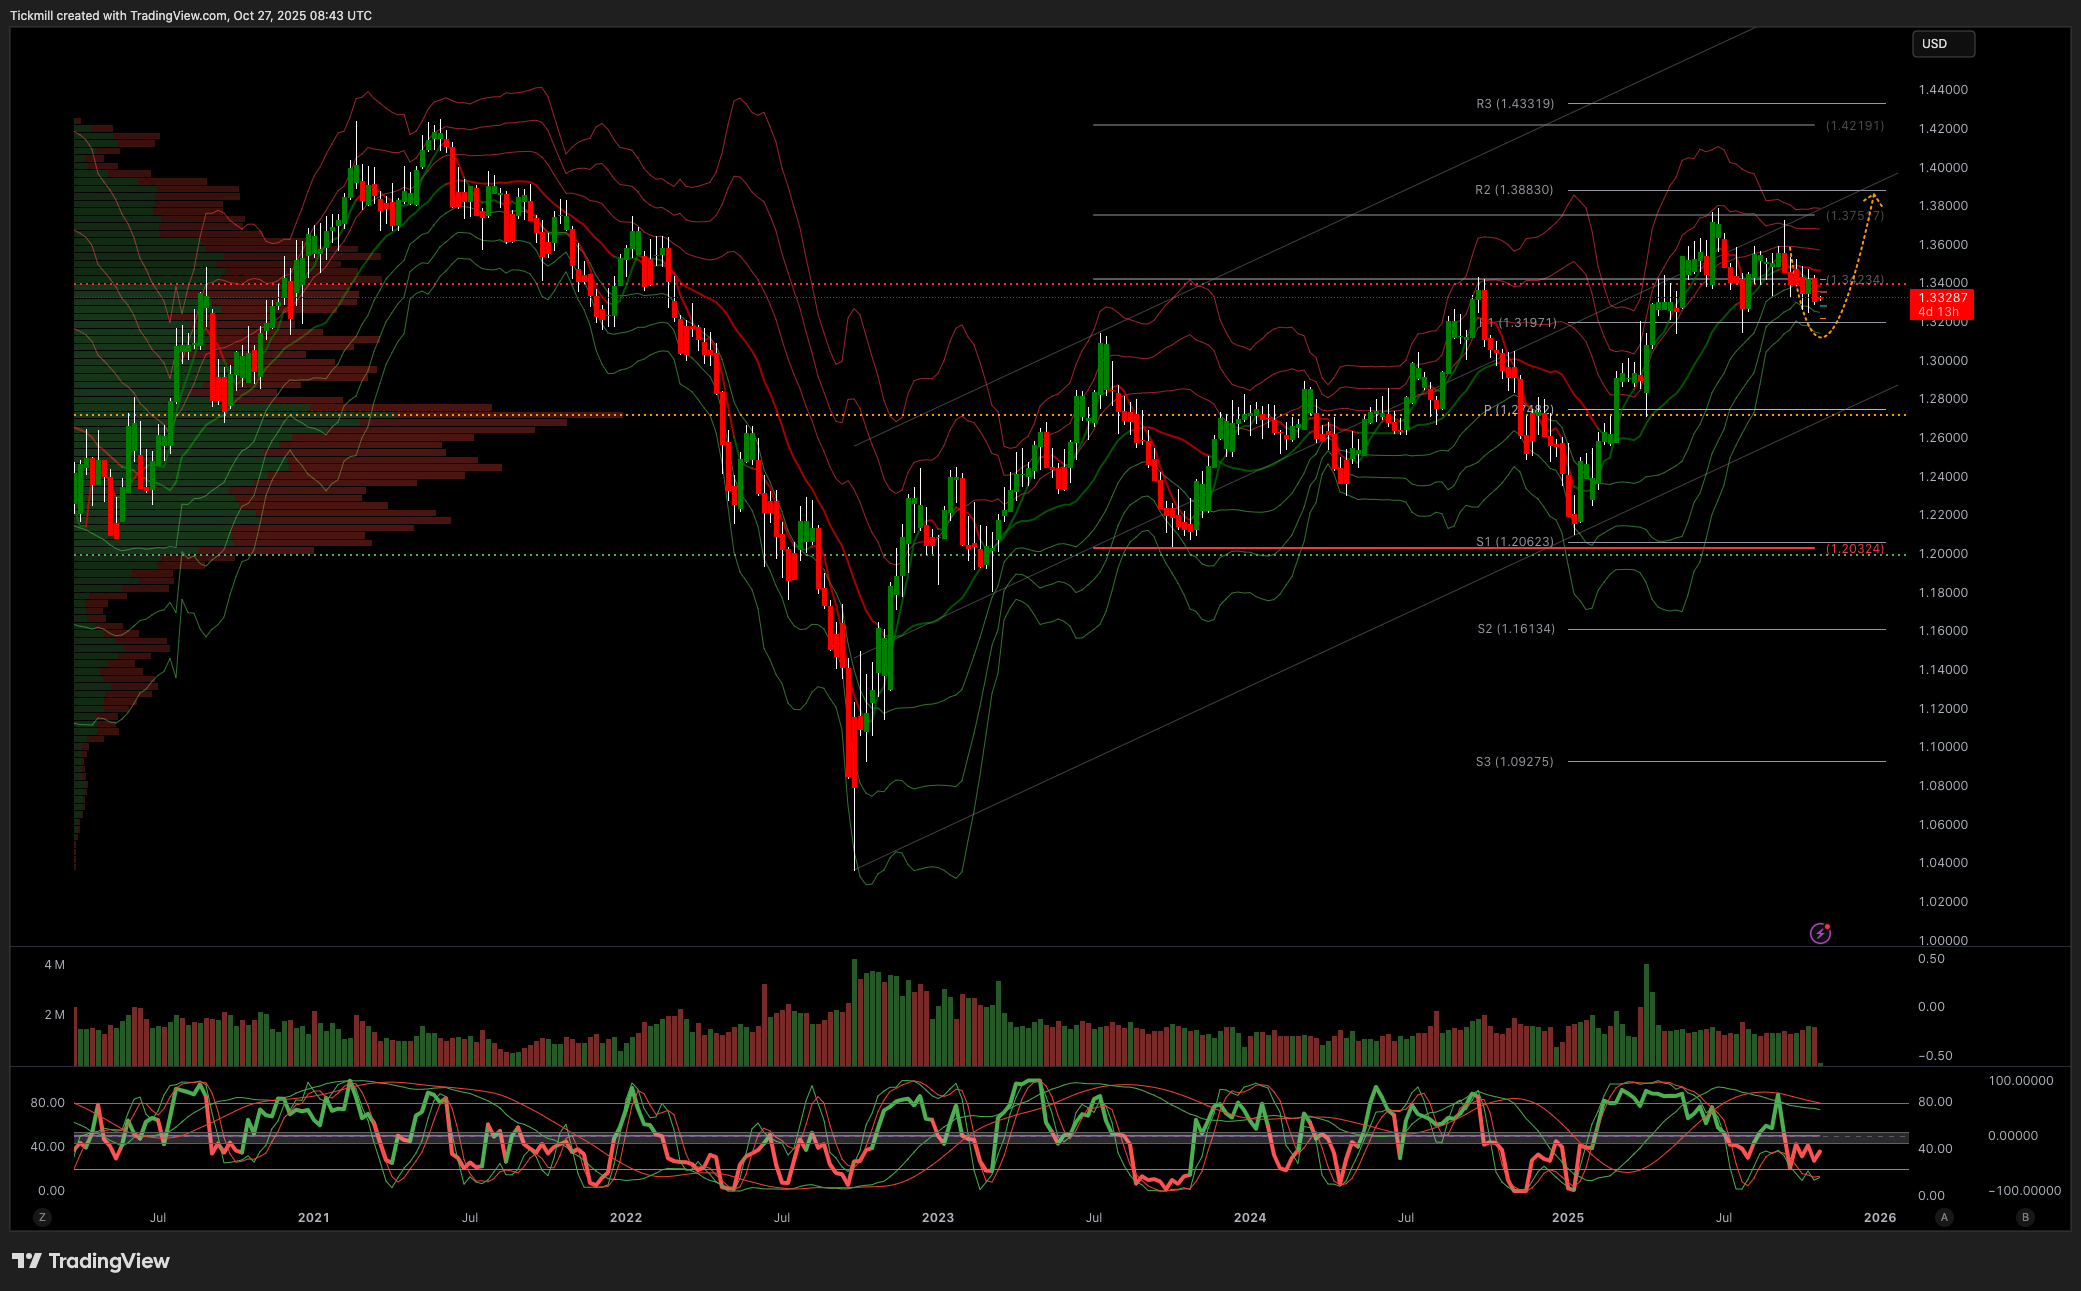Toggle the A auto-scale button
The height and width of the screenshot is (1291, 2081).
point(1944,1217)
